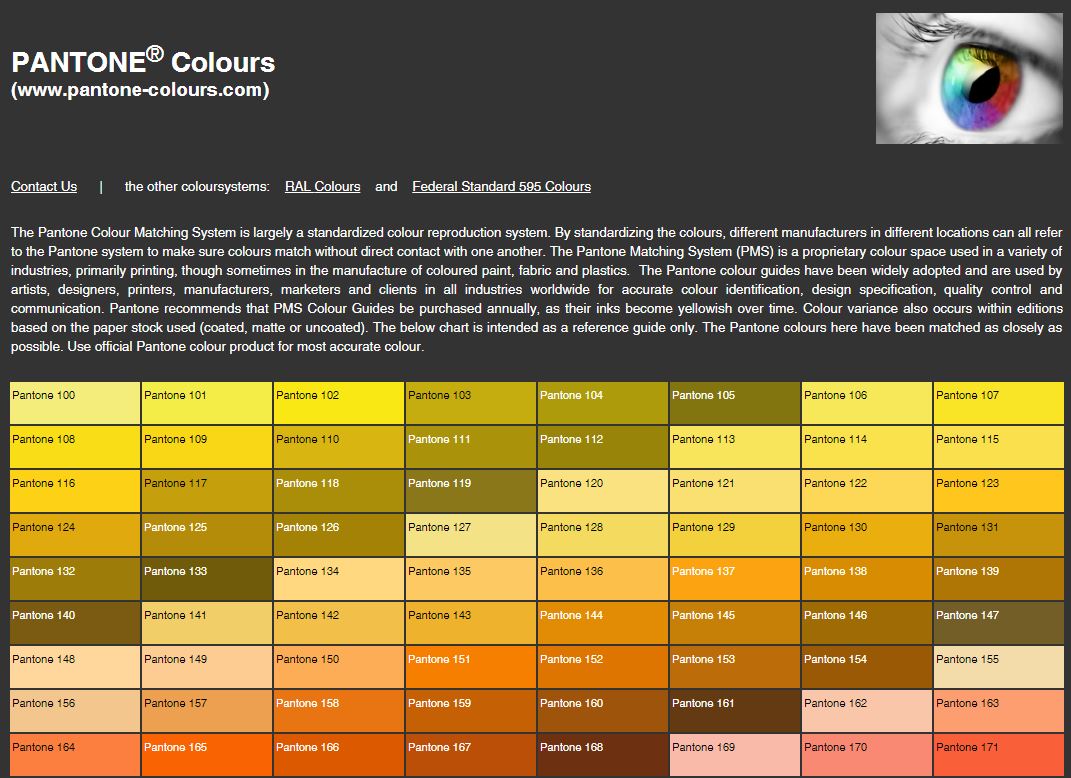
Task: Click the Pantone 147 colour swatch
Action: [999, 623]
